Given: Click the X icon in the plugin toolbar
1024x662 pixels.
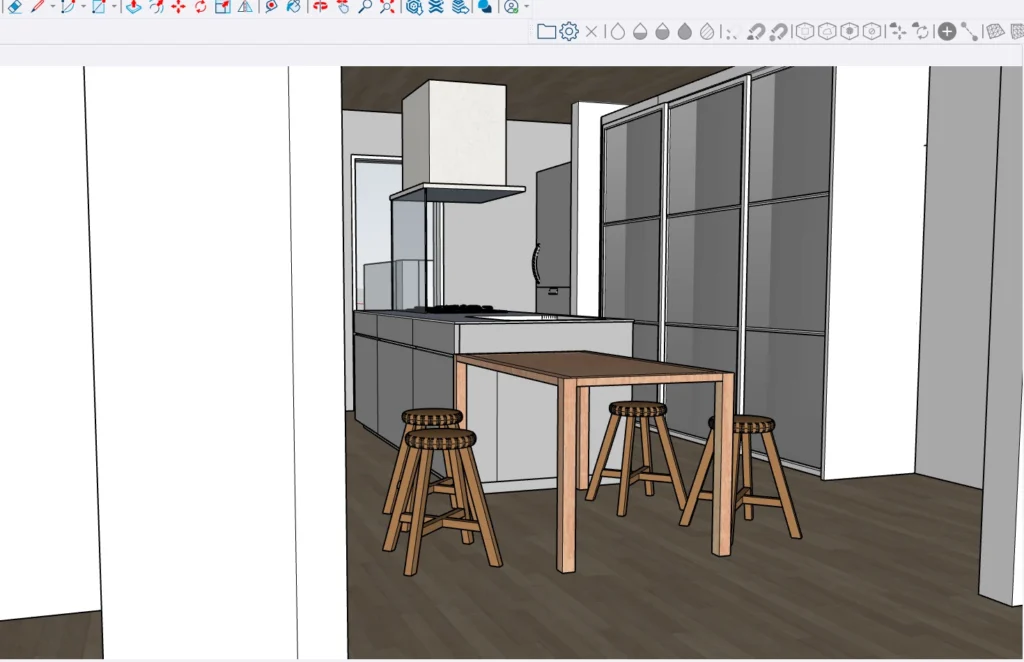Looking at the screenshot, I should (x=592, y=31).
